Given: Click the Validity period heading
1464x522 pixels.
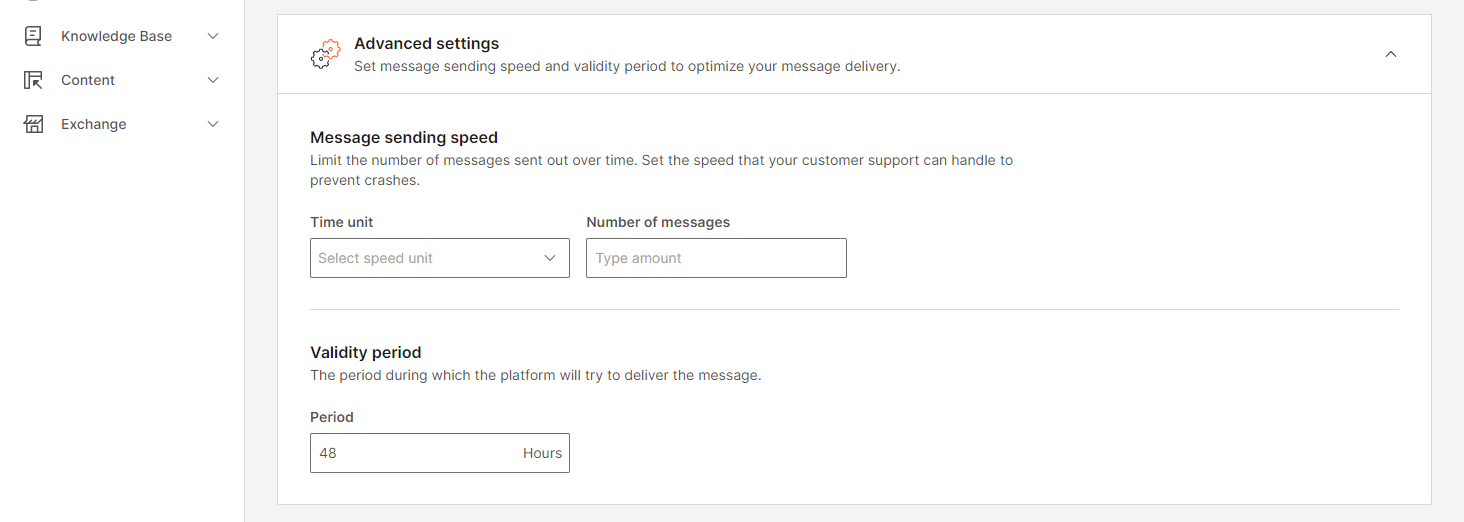Looking at the screenshot, I should click(x=366, y=352).
